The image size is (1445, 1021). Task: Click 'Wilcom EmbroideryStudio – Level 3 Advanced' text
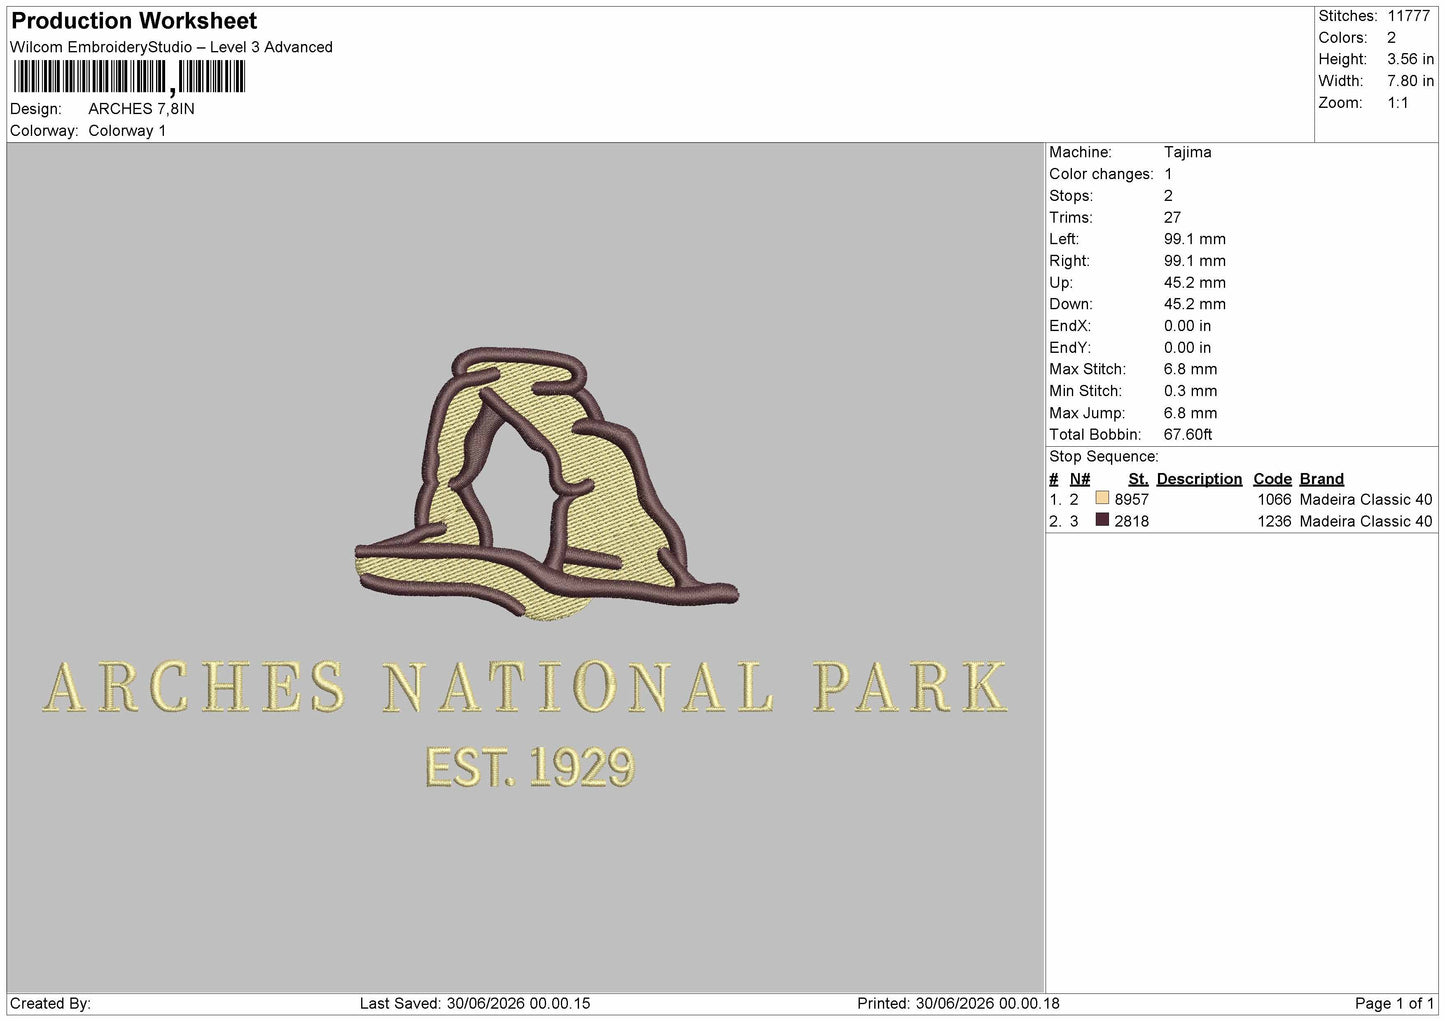[x=171, y=47]
